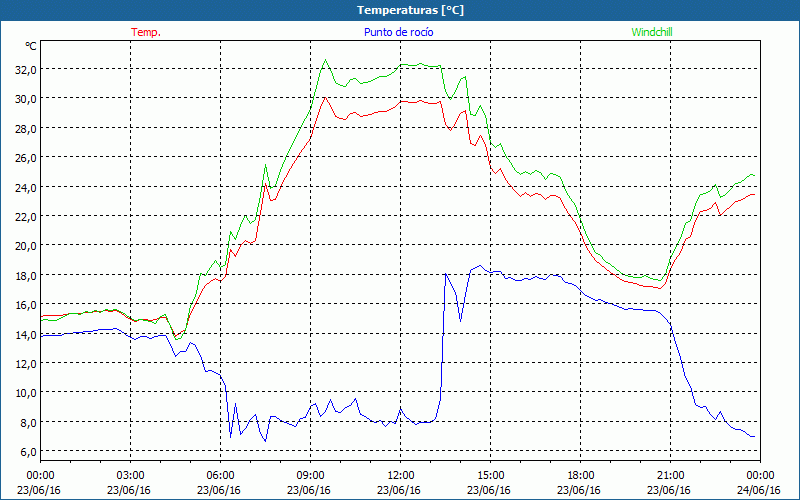Click the '18:00' time axis label

click(581, 476)
